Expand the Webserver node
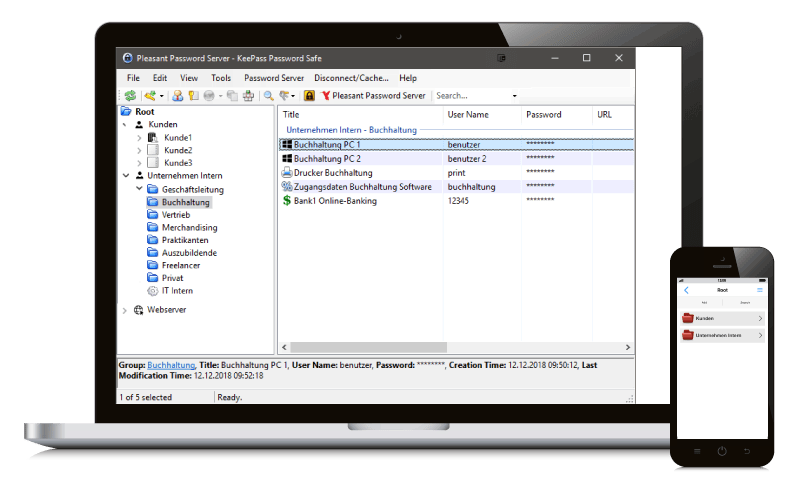Image resolution: width=800 pixels, height=490 pixels. [x=124, y=310]
